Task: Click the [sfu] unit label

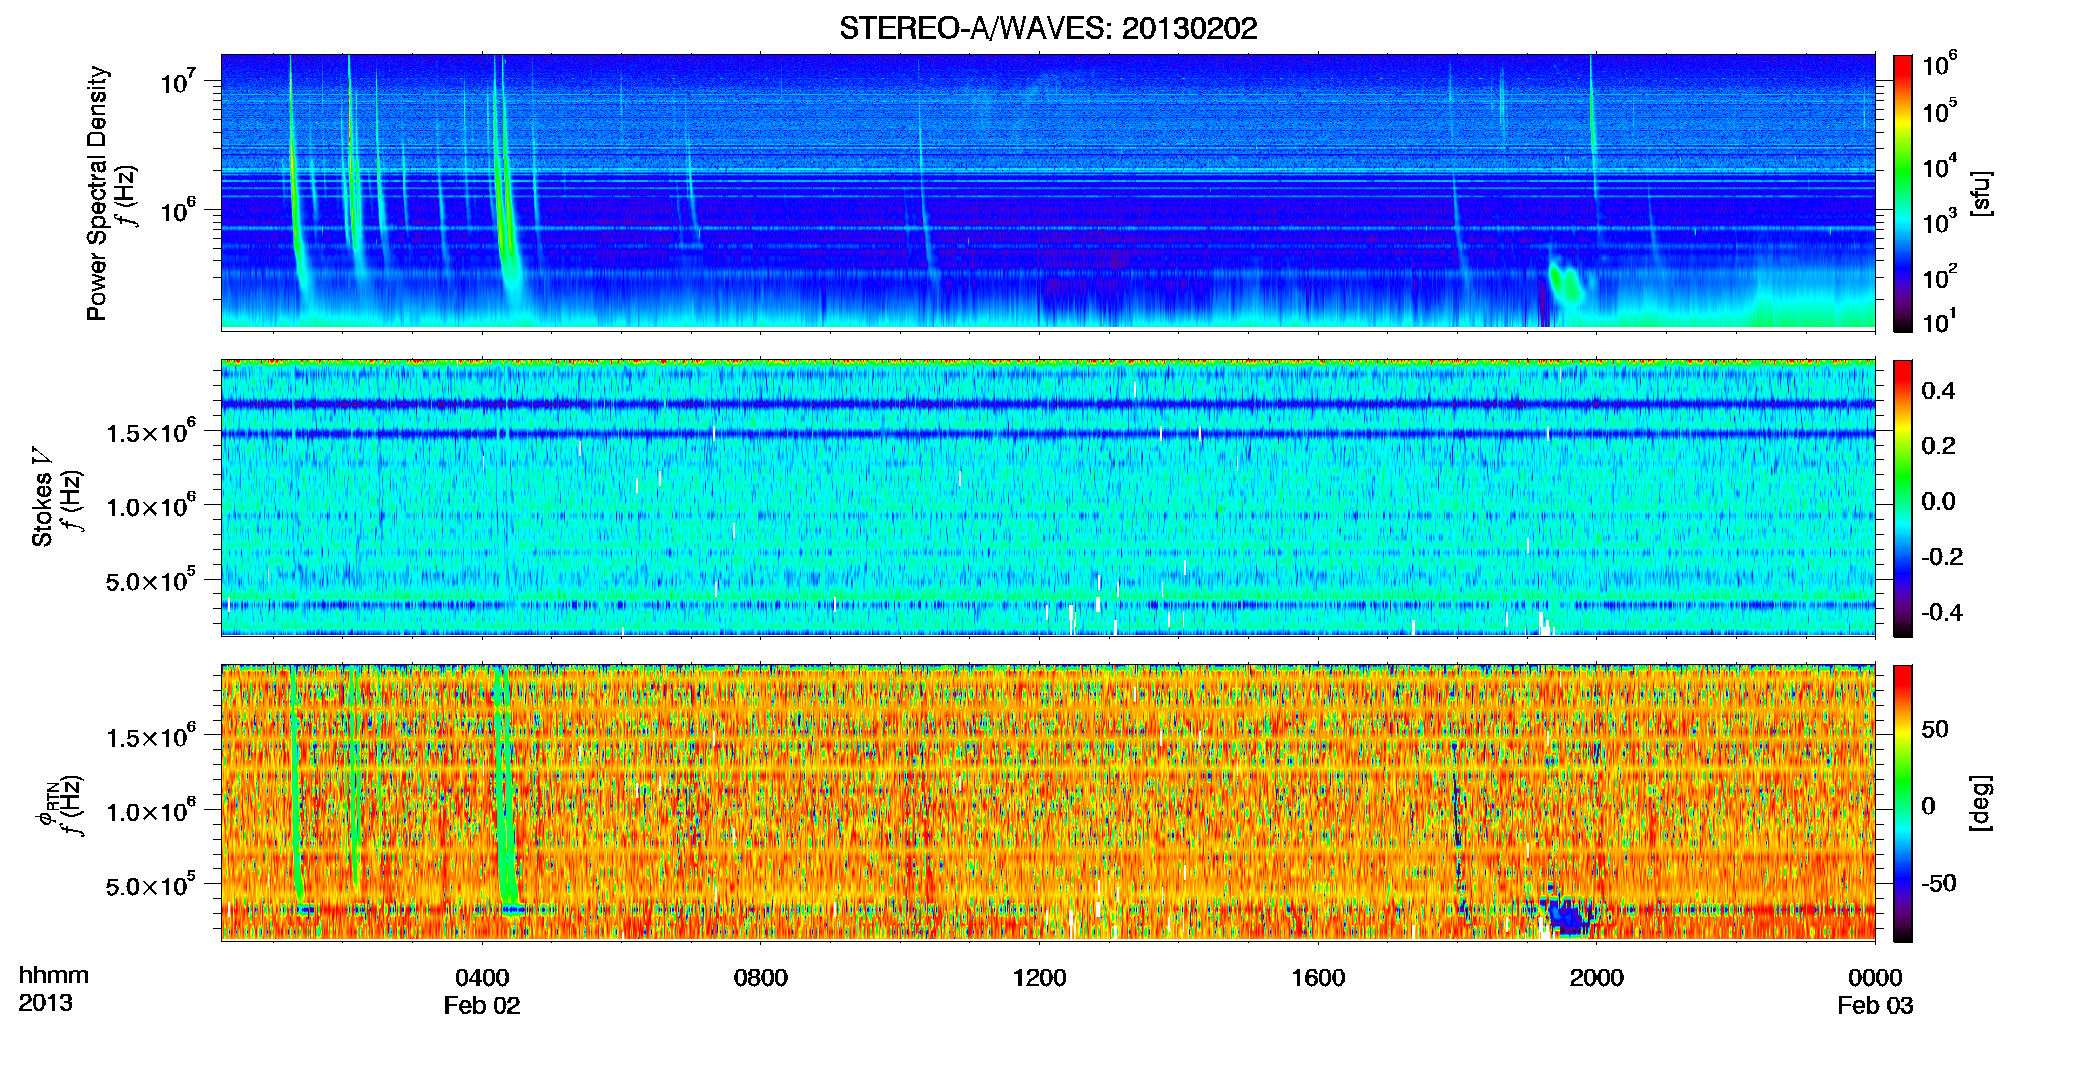Action: click(x=1981, y=194)
